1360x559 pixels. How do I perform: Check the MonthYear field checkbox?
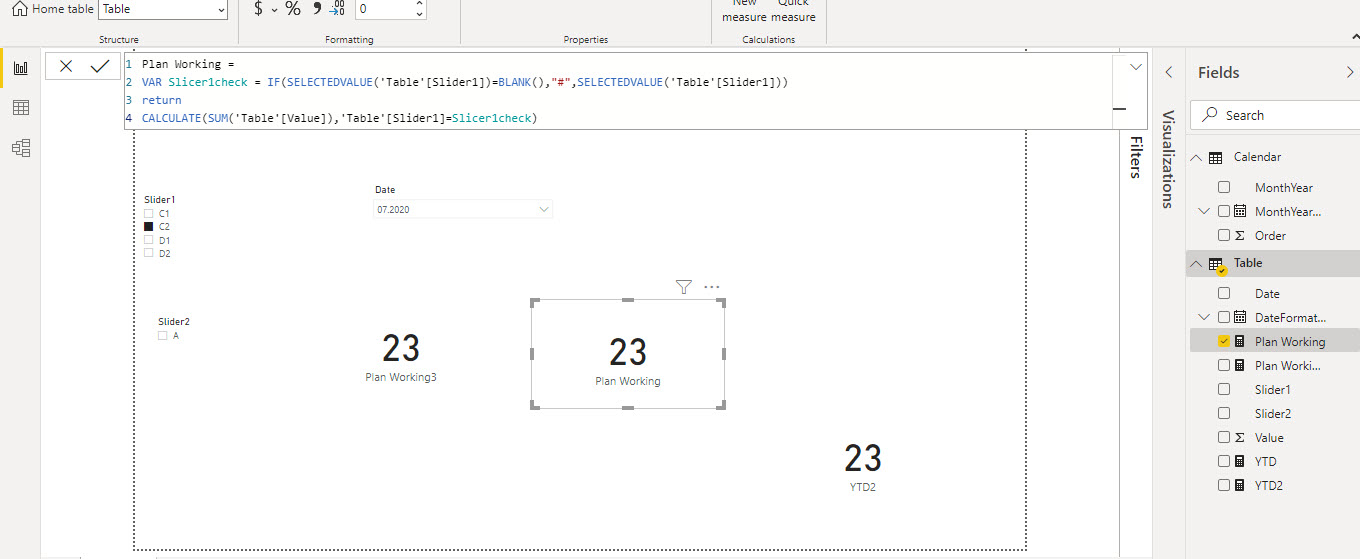coord(1224,187)
